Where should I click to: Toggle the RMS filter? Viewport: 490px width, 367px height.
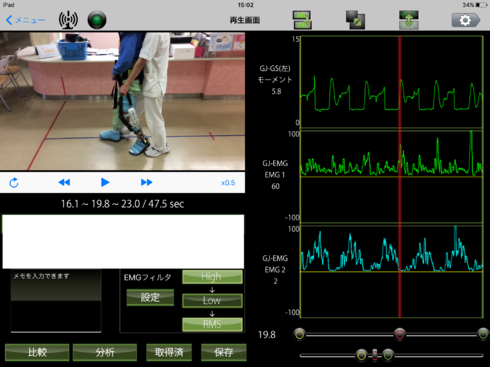coord(212,324)
